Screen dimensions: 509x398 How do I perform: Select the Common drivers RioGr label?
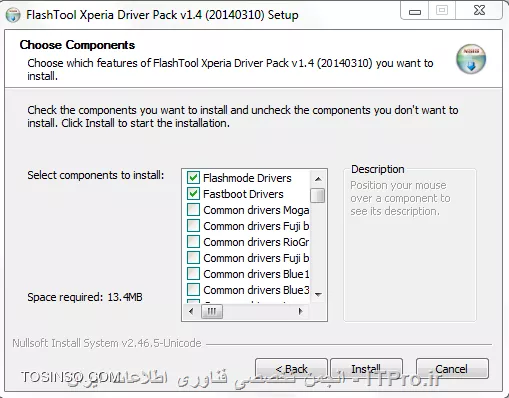click(x=256, y=242)
